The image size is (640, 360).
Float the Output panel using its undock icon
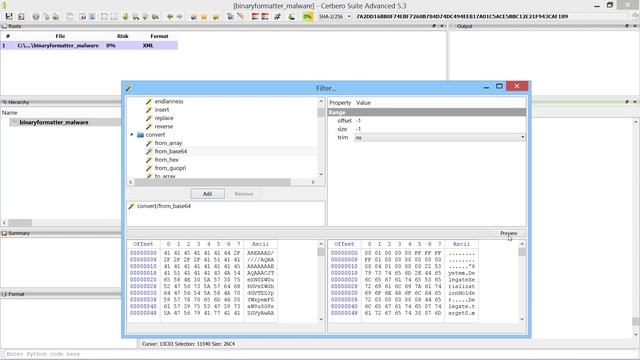(627, 26)
